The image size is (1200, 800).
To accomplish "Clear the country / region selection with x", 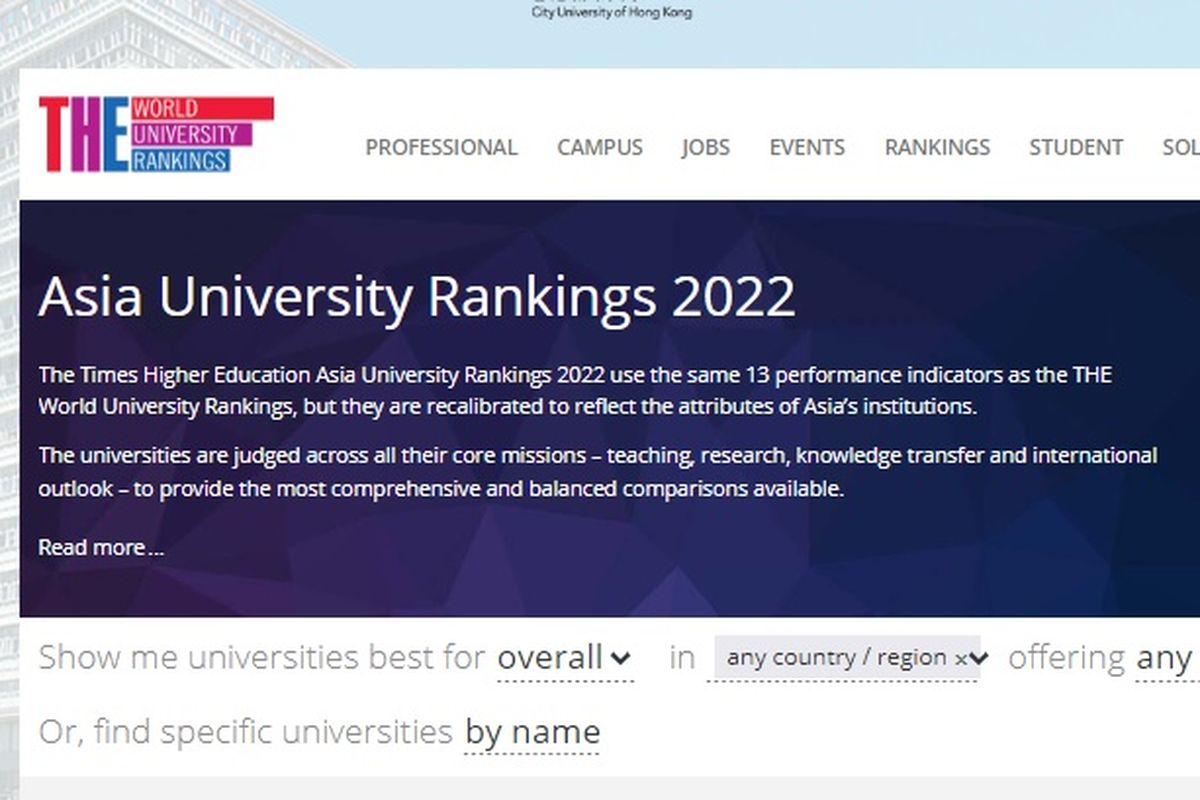I will click(x=960, y=659).
